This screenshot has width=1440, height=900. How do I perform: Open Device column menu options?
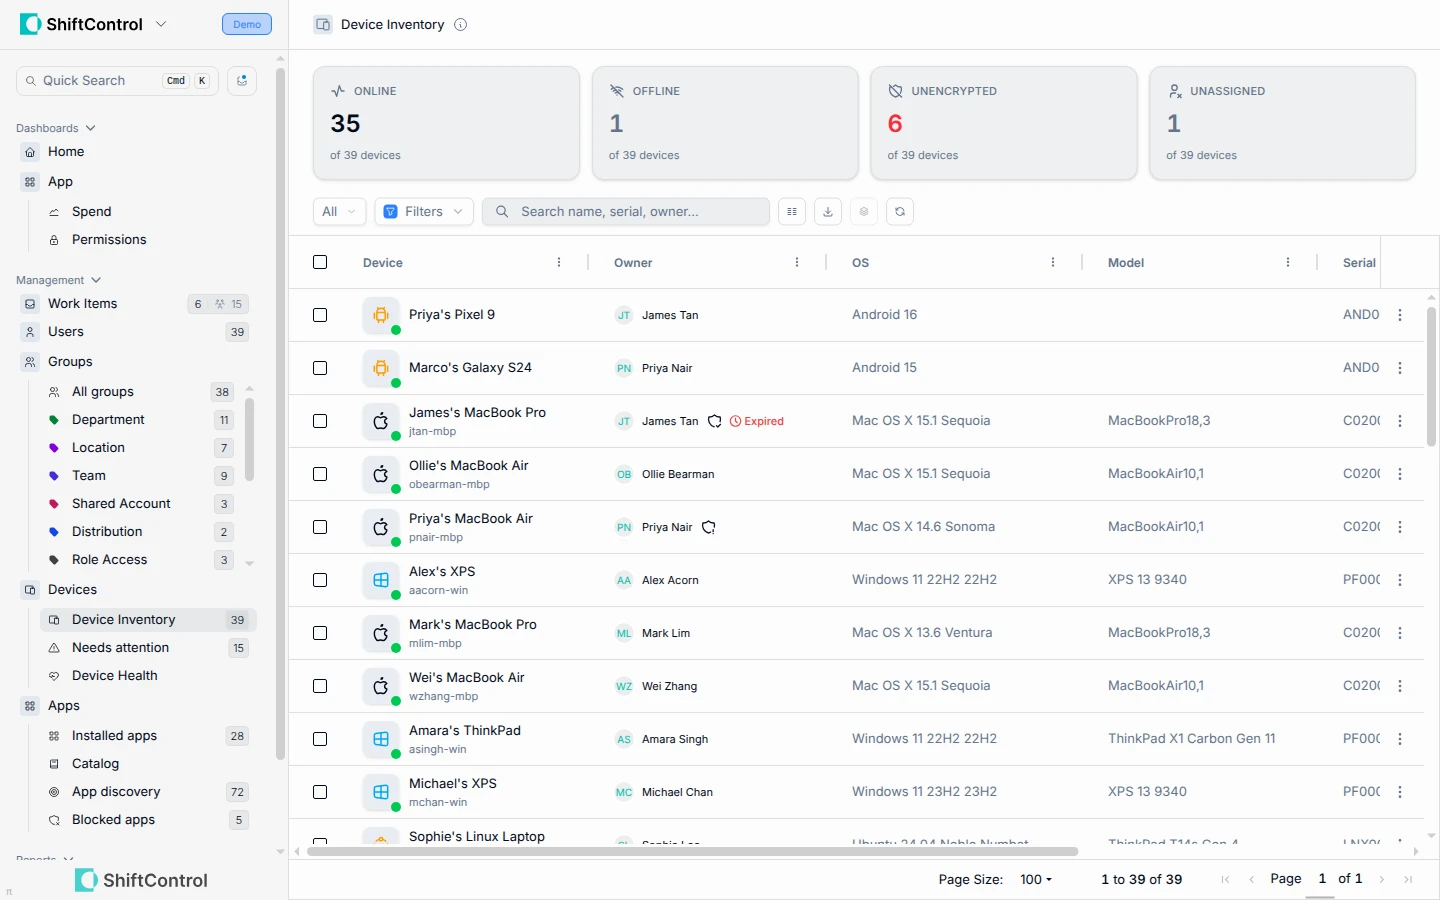coord(559,262)
